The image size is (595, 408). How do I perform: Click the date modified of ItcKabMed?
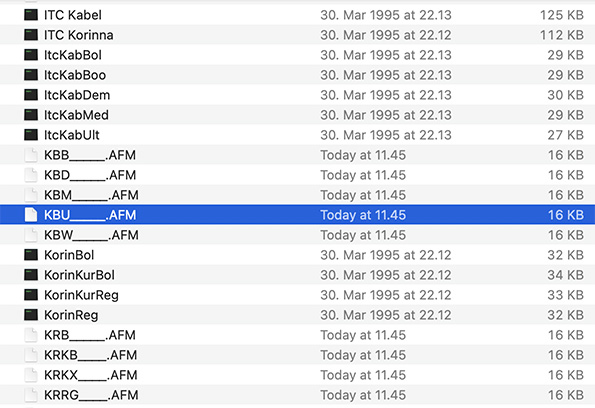coord(386,115)
